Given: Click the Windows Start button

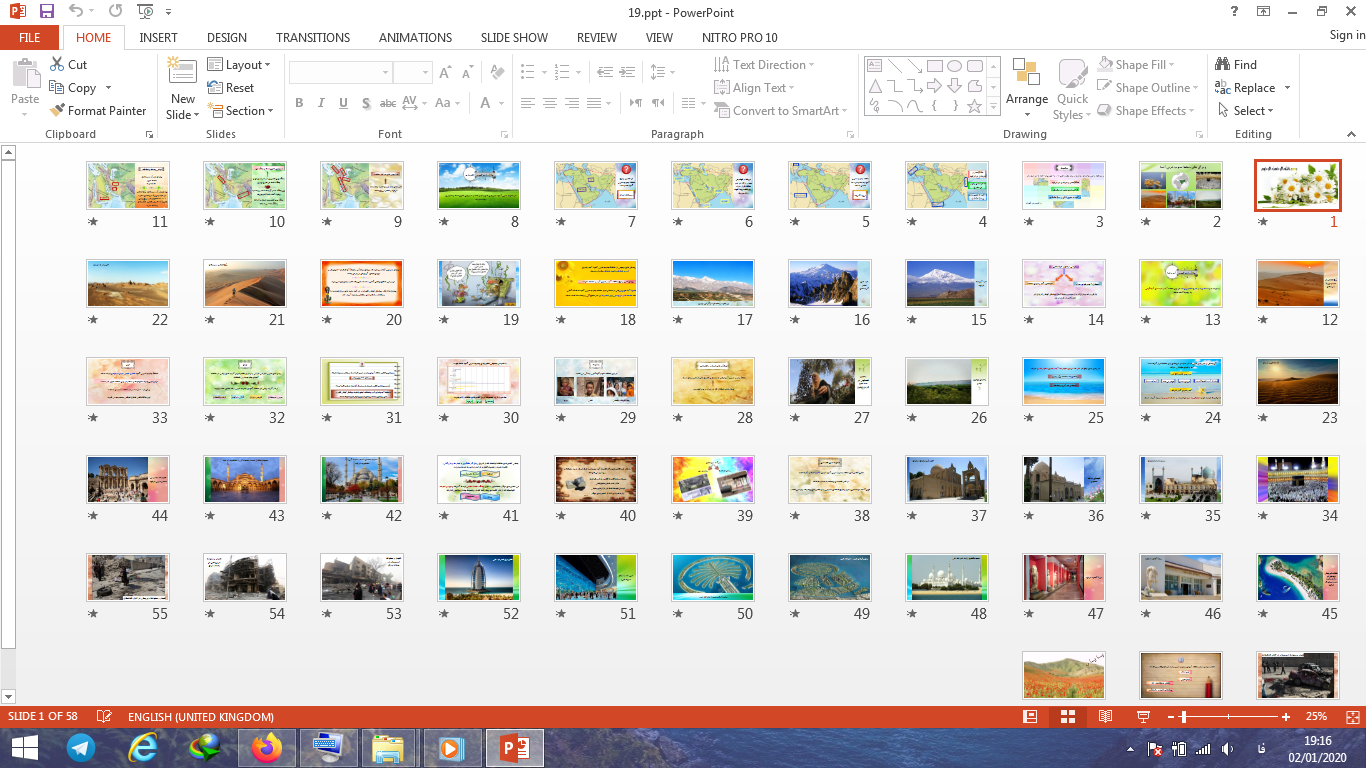Looking at the screenshot, I should pos(24,747).
